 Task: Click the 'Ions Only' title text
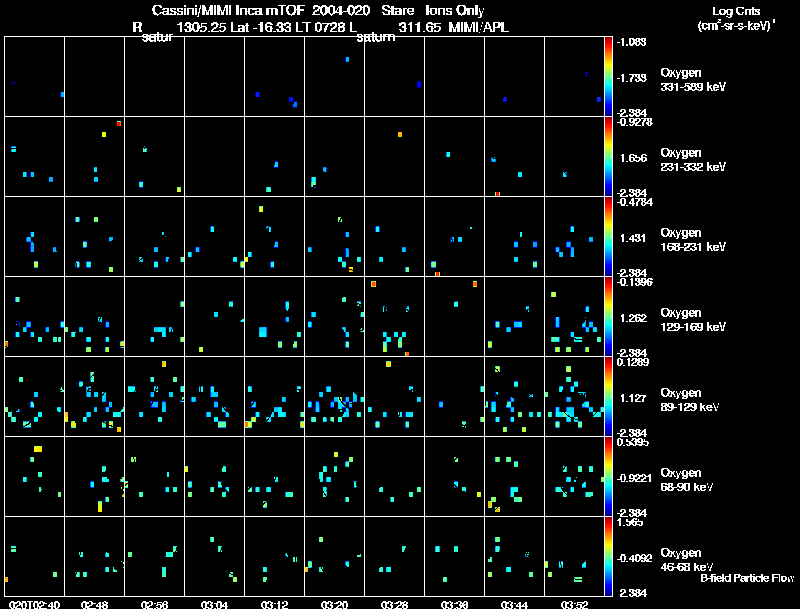point(455,10)
